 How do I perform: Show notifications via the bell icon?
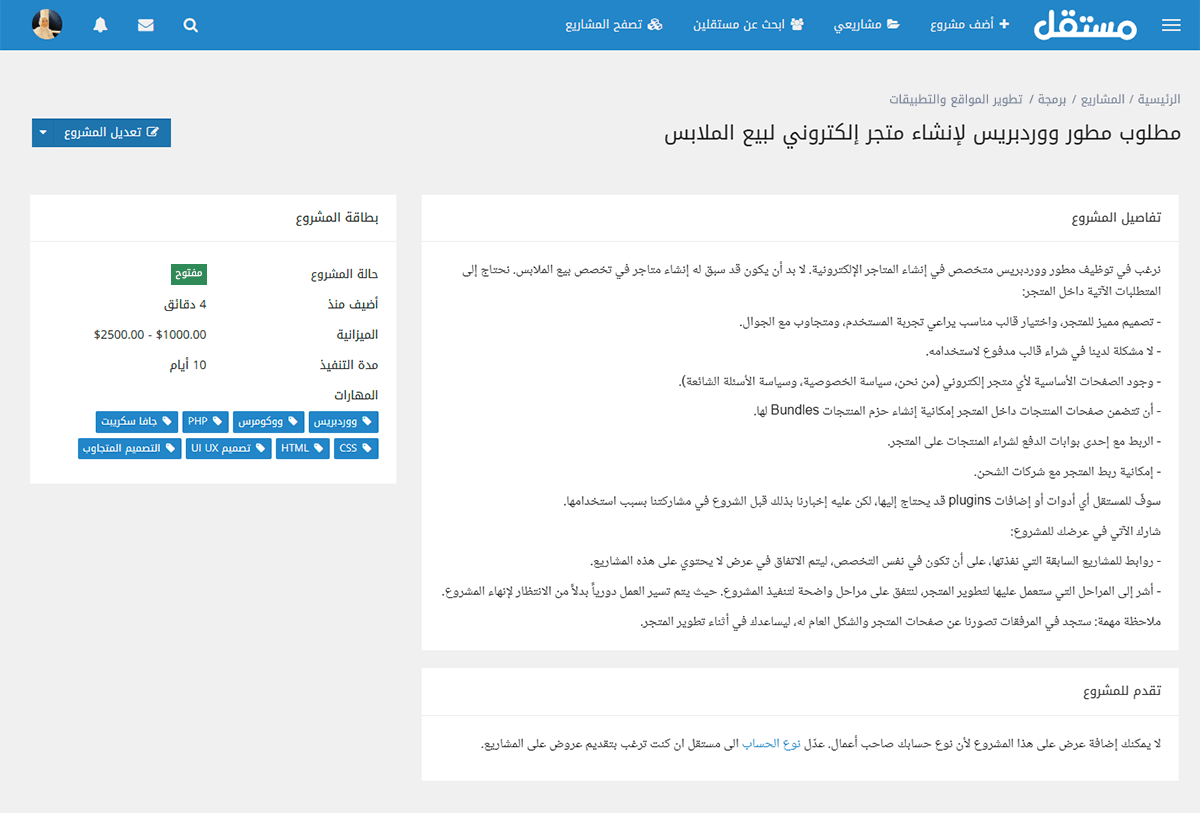[100, 25]
